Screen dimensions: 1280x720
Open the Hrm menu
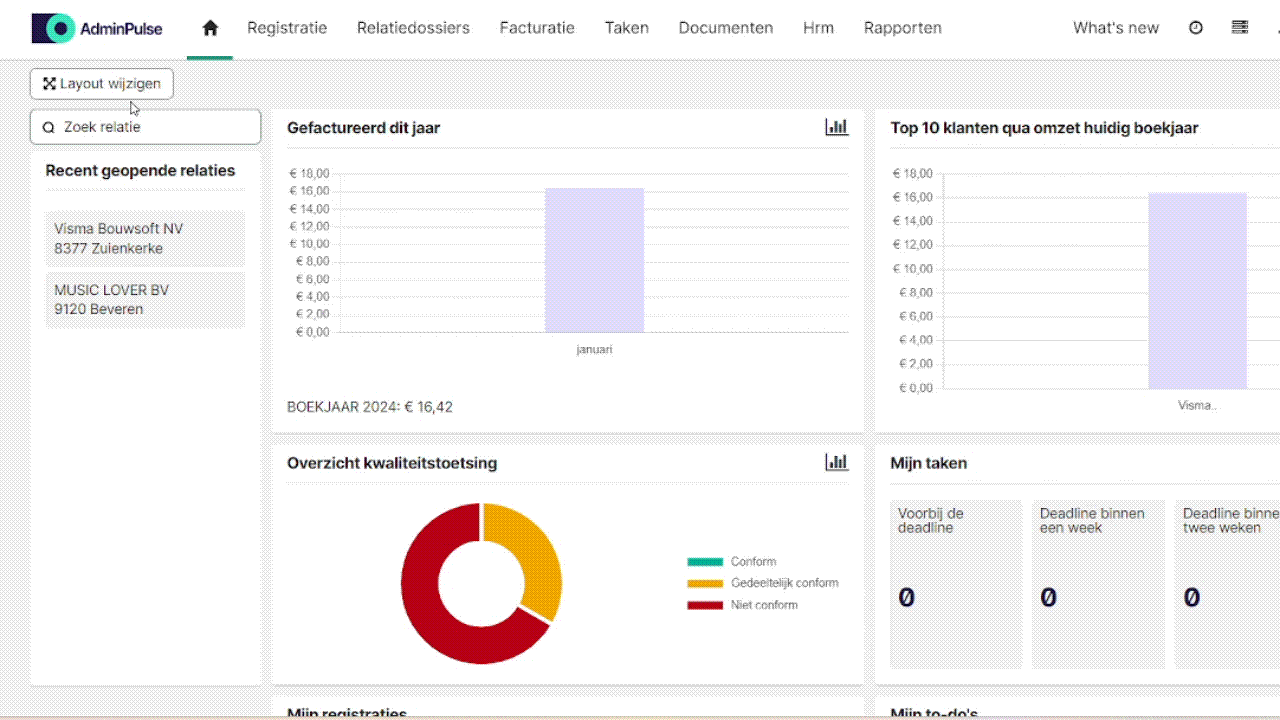pos(818,28)
